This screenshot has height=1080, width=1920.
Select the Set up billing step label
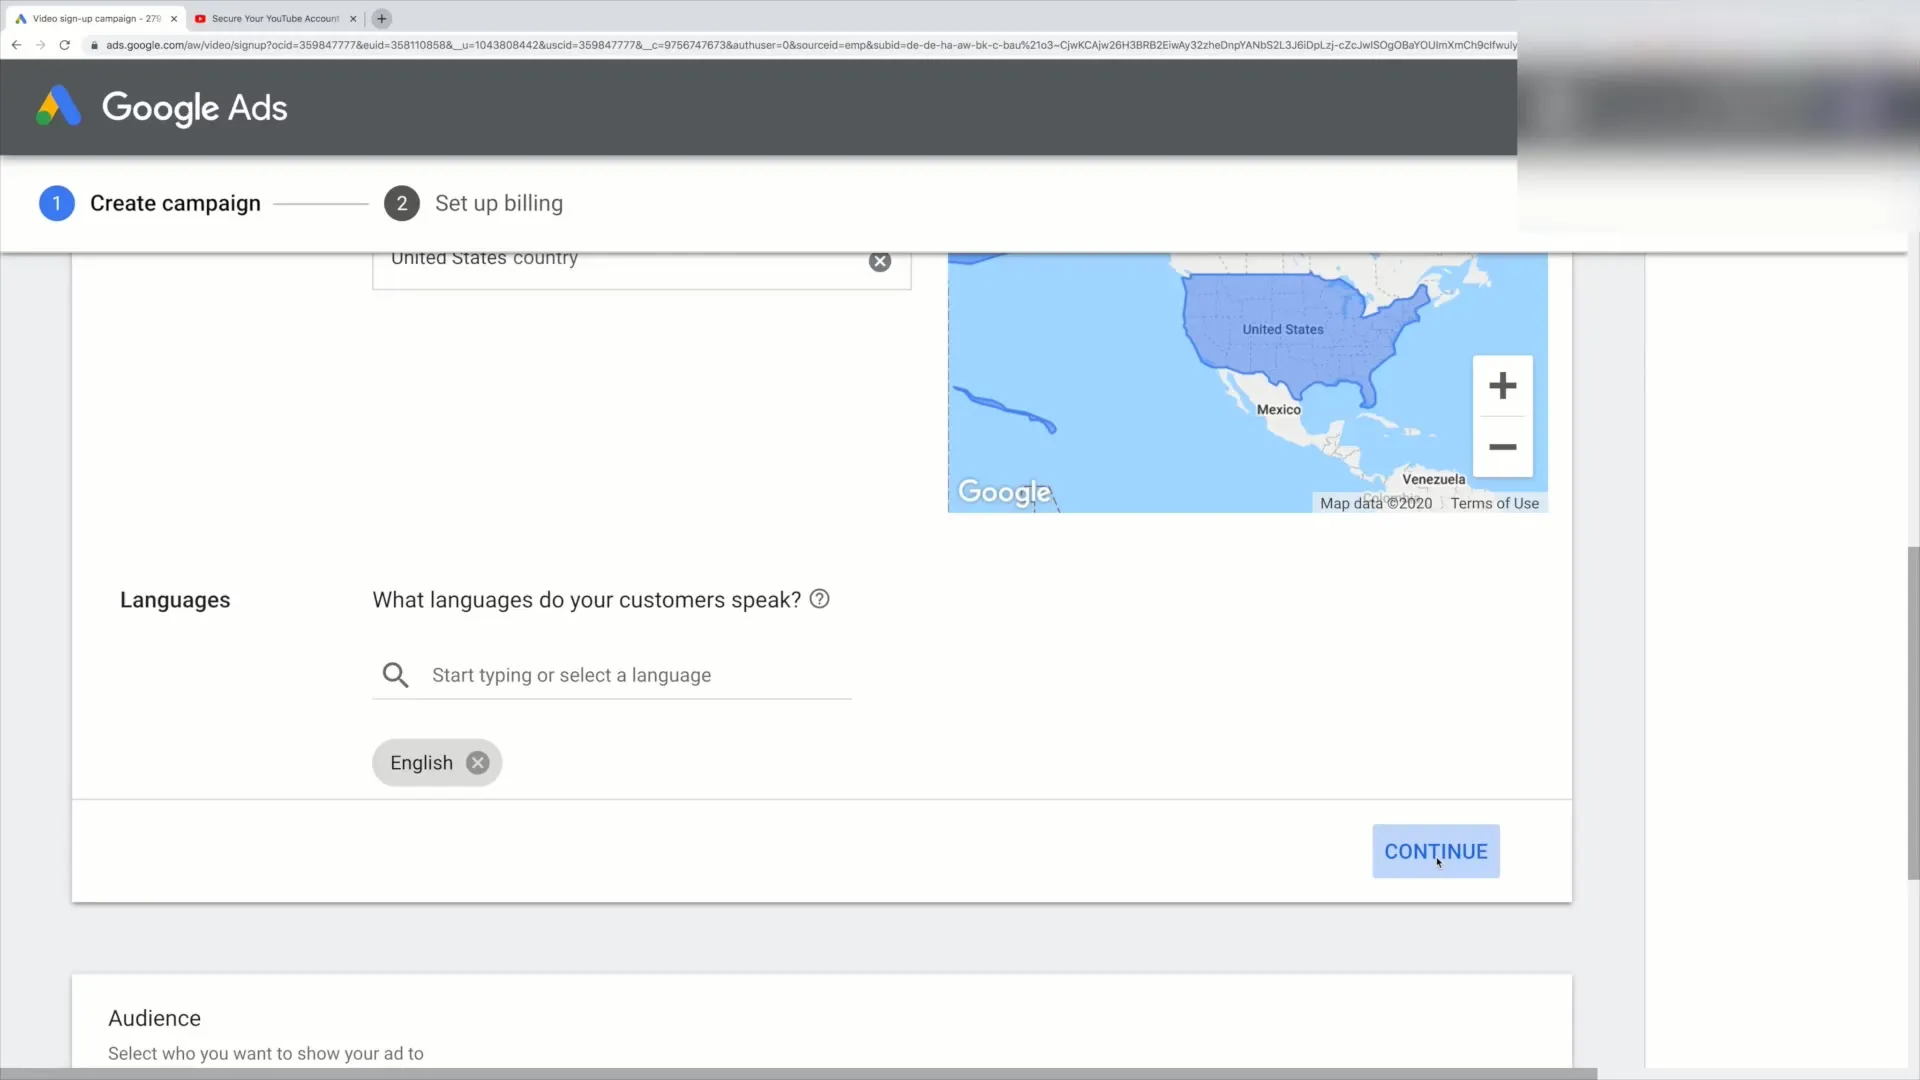[498, 202]
